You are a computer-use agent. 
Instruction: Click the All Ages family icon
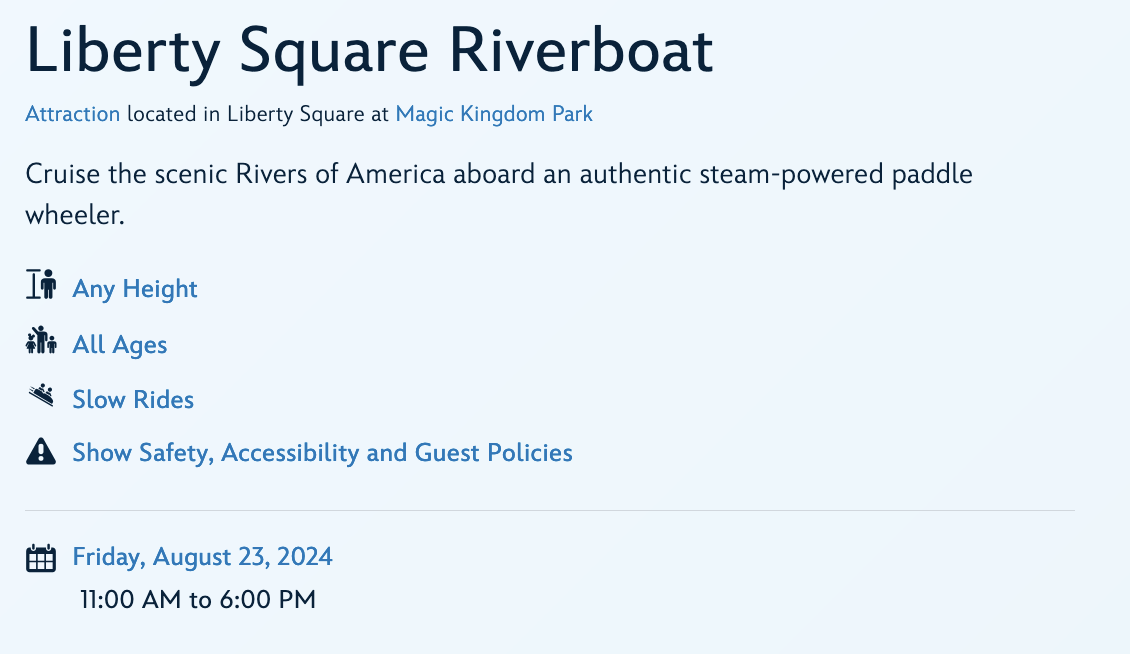click(x=41, y=342)
